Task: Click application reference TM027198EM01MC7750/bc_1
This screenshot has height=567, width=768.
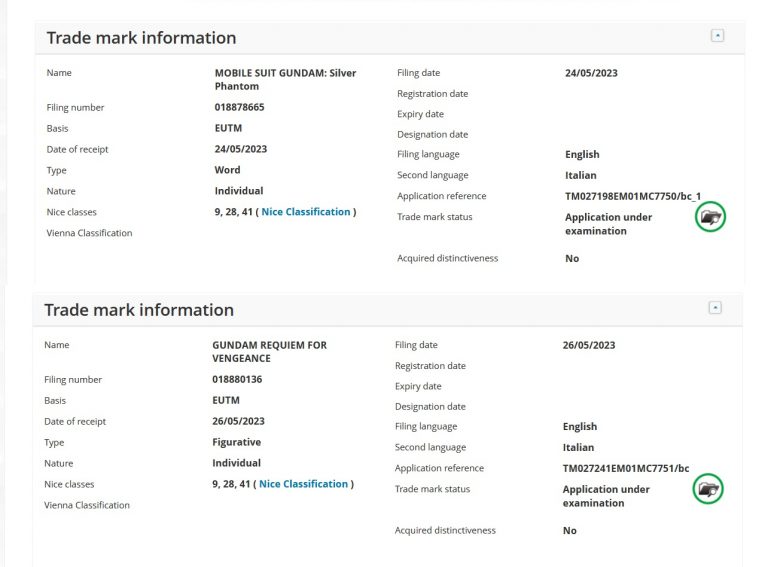Action: coord(632,196)
